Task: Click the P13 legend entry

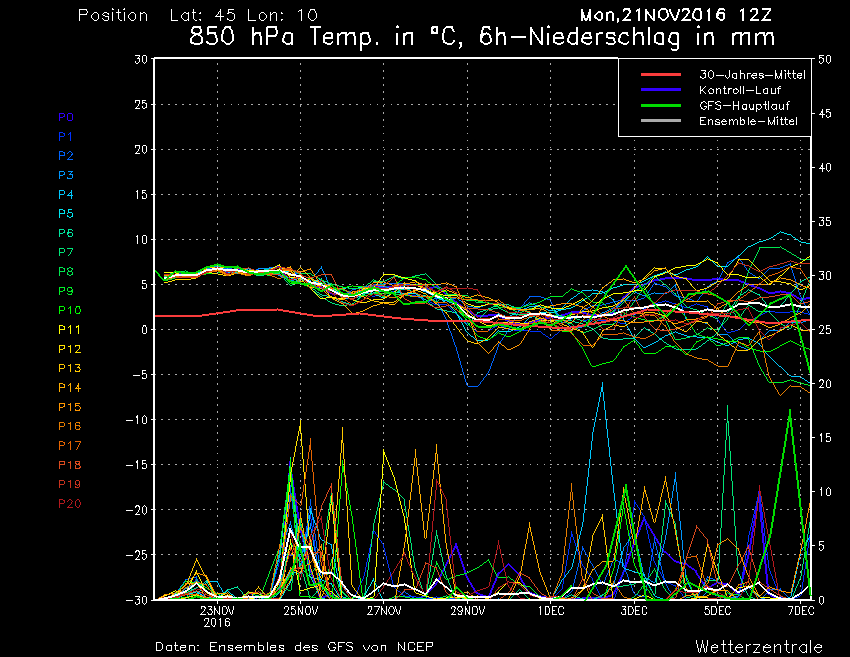Action: [69, 368]
